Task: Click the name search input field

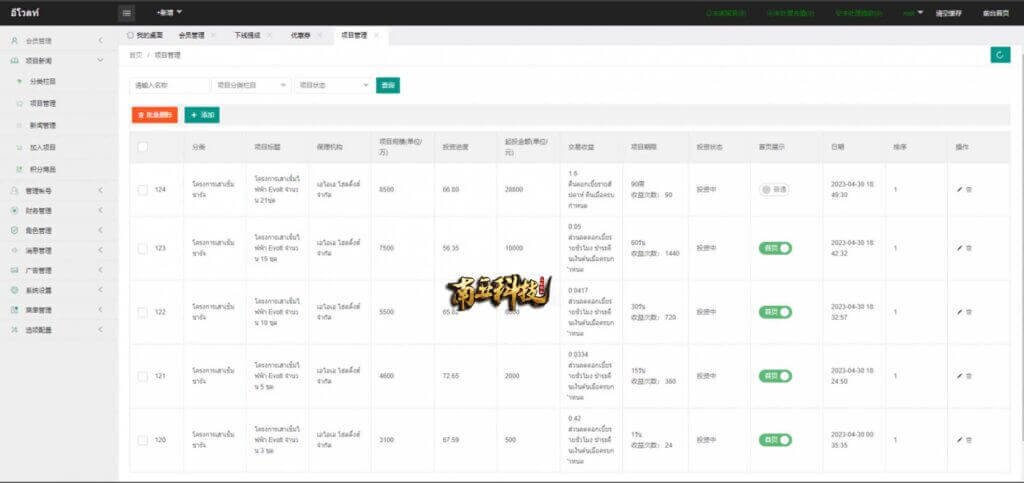Action: (169, 86)
